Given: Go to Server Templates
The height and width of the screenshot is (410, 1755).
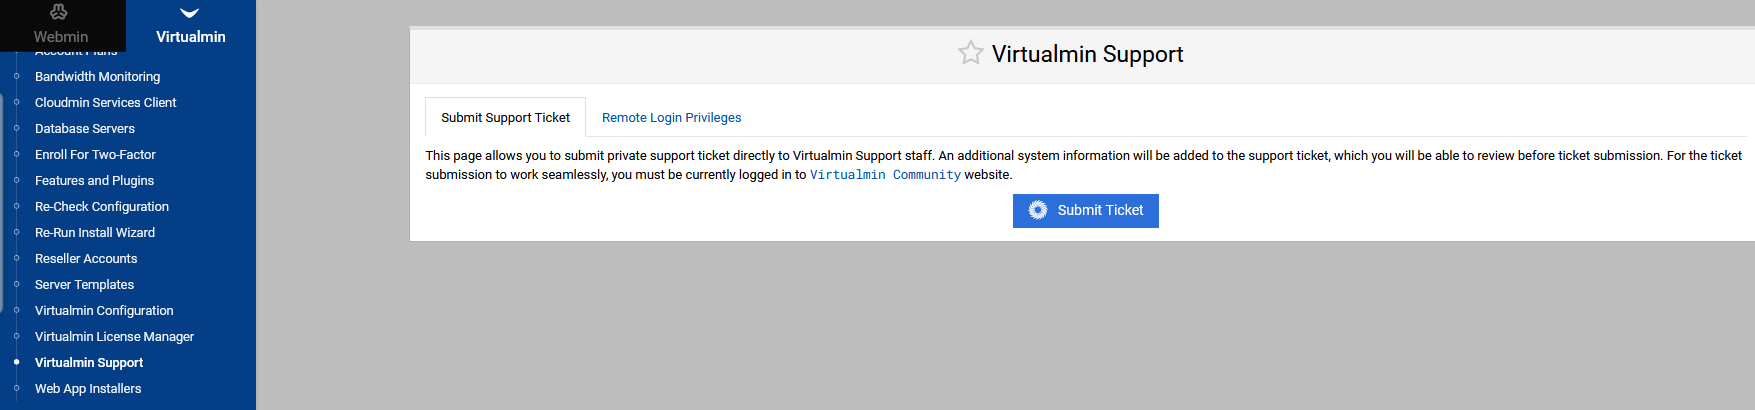Looking at the screenshot, I should tap(84, 285).
